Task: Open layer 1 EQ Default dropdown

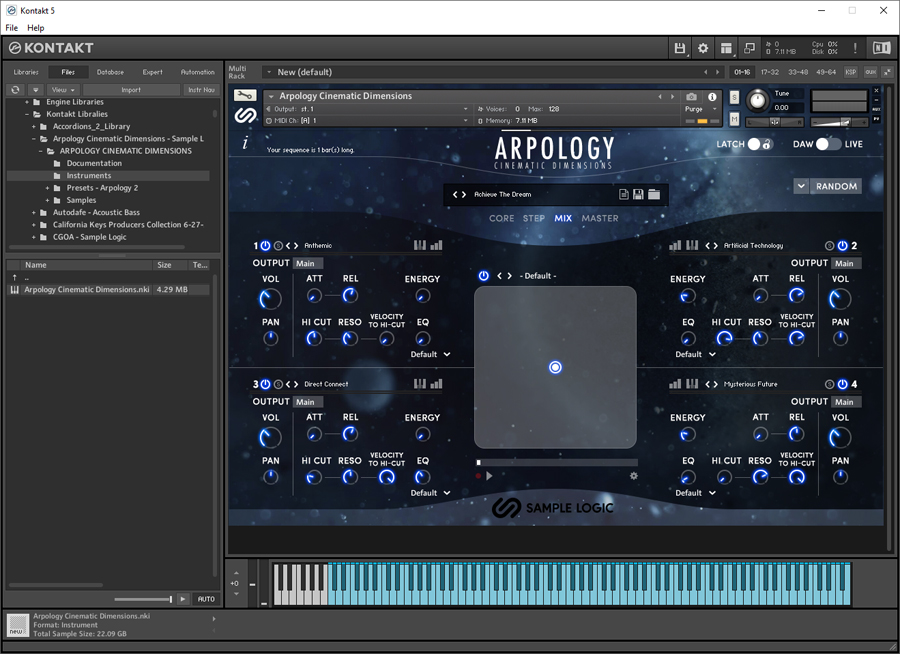Action: [x=430, y=354]
